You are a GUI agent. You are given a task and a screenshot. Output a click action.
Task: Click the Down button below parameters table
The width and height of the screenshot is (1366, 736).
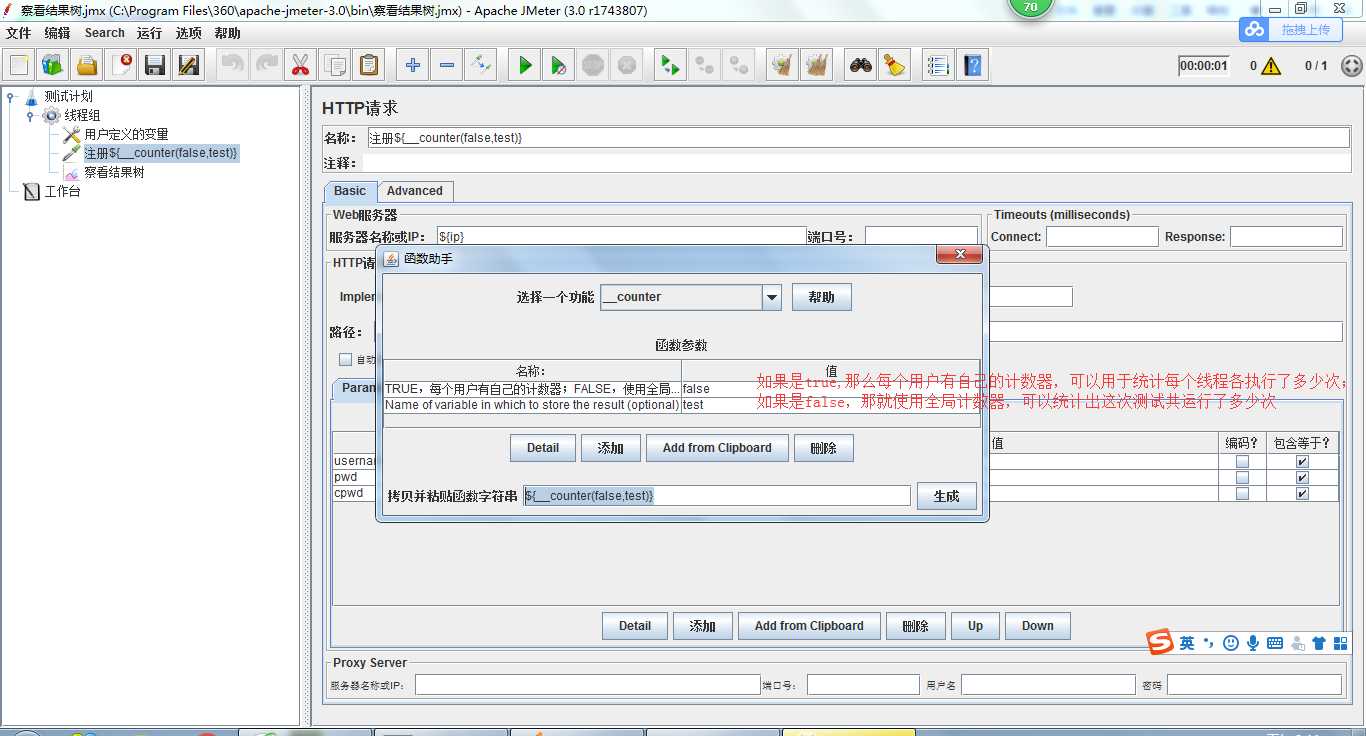click(1038, 626)
